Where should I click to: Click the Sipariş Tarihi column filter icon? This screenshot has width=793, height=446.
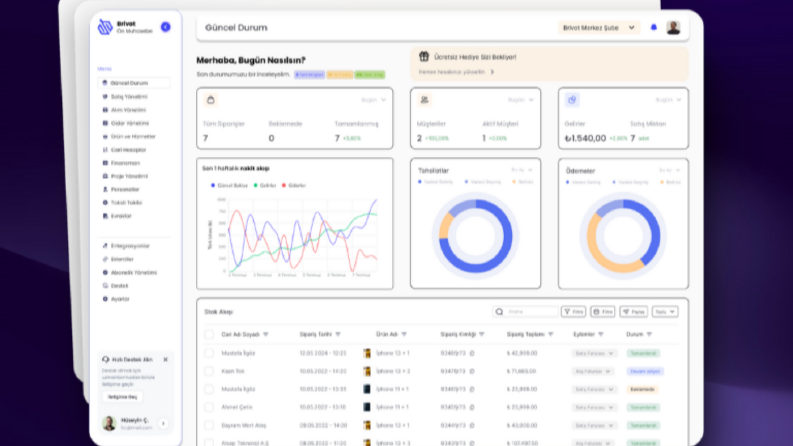pyautogui.click(x=338, y=334)
